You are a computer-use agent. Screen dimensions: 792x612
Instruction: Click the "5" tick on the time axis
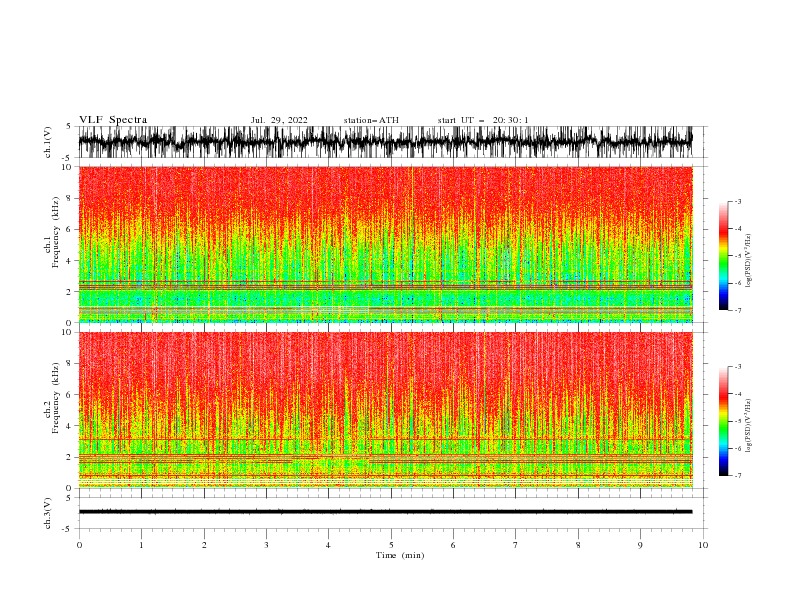click(391, 545)
